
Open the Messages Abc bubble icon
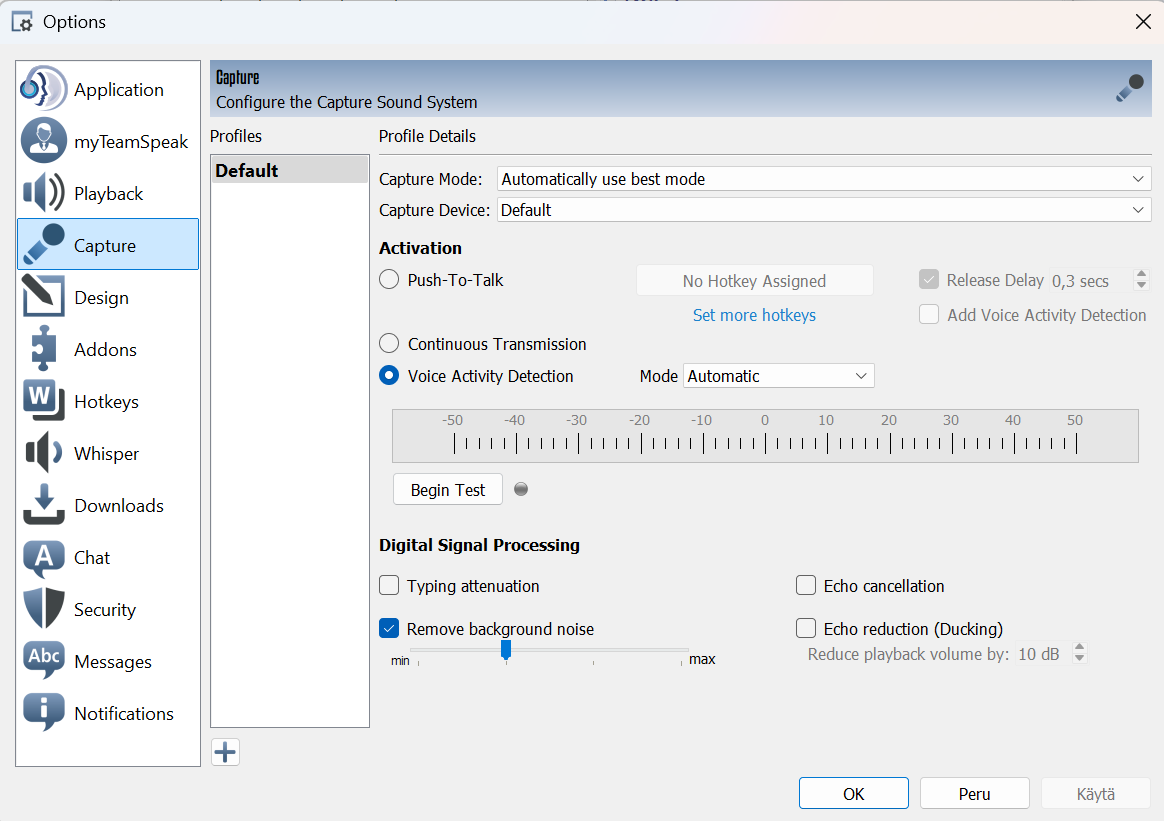click(x=44, y=660)
